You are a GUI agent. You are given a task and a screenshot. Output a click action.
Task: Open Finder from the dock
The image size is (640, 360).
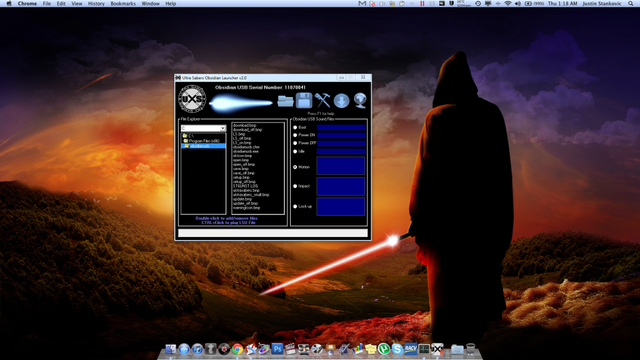pyautogui.click(x=171, y=349)
